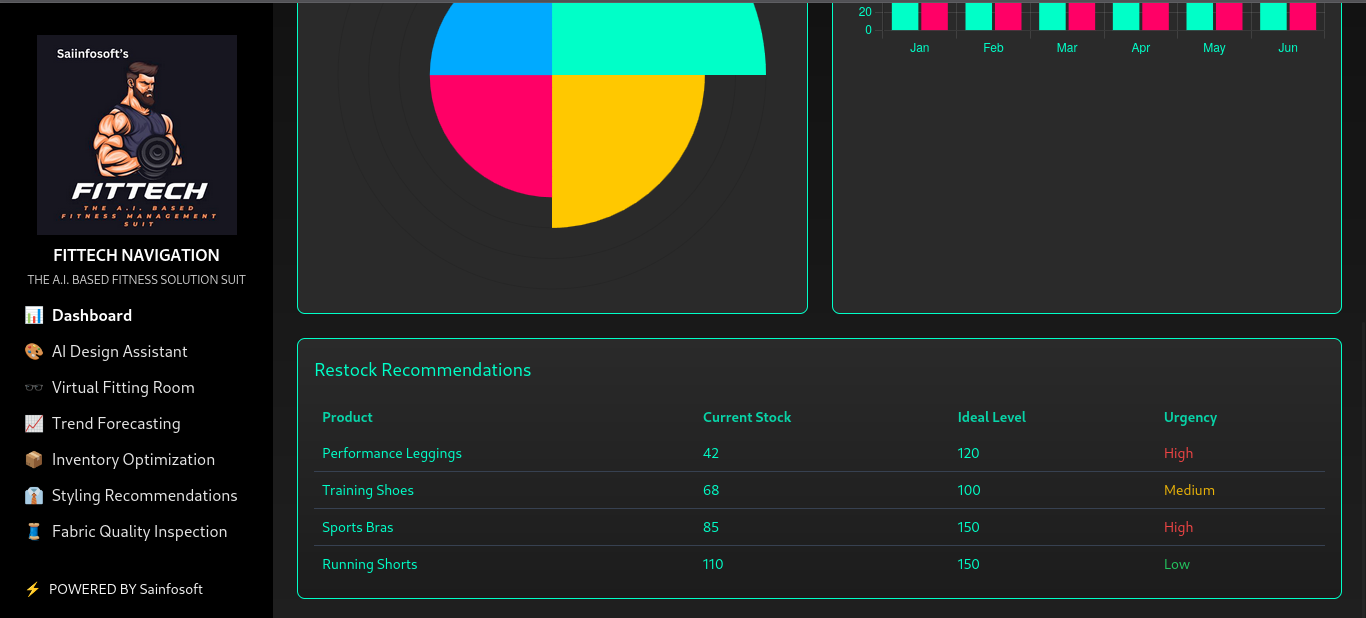Image resolution: width=1366 pixels, height=618 pixels.
Task: Click the Trend Forecasting chart icon
Action: 34,424
